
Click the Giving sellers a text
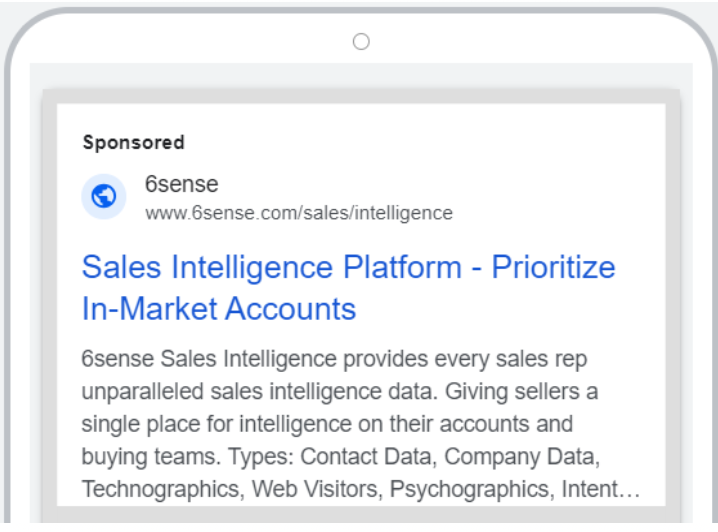522,392
